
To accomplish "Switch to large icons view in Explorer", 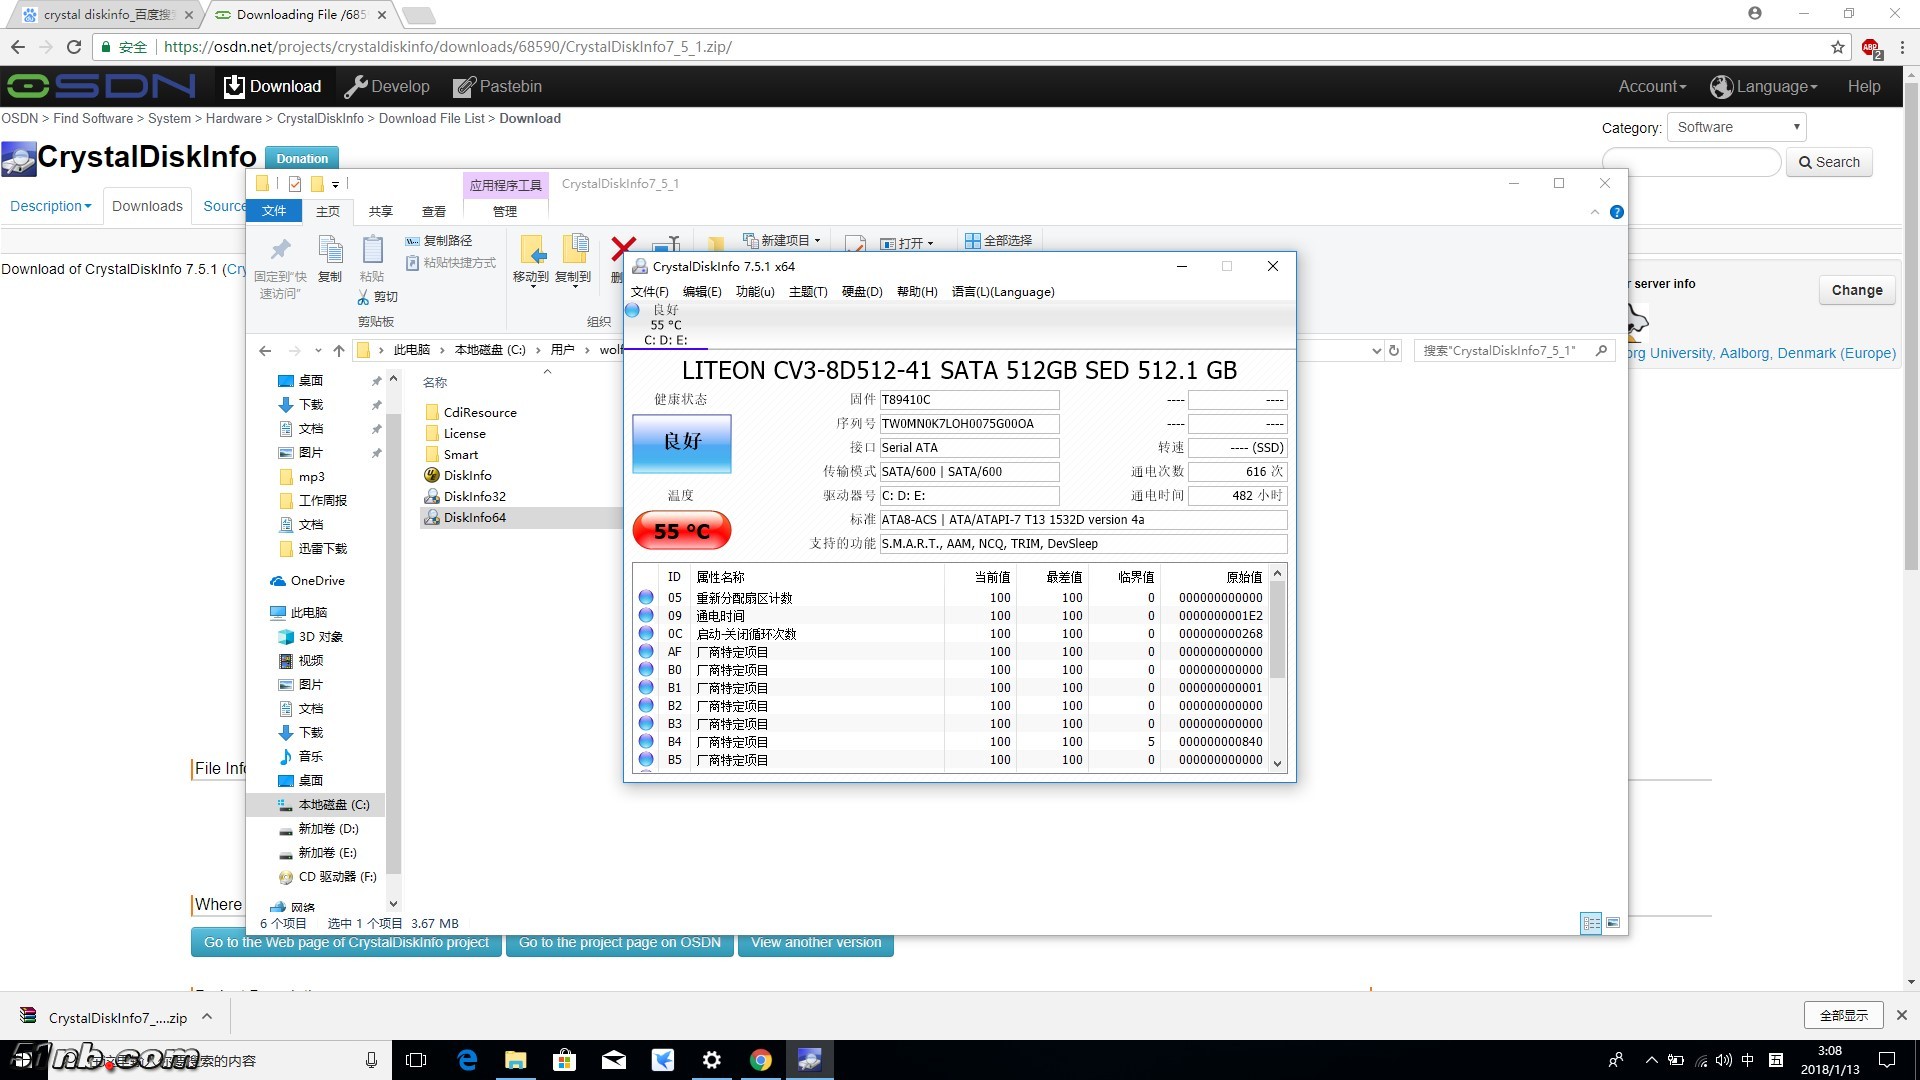I will pyautogui.click(x=1613, y=924).
